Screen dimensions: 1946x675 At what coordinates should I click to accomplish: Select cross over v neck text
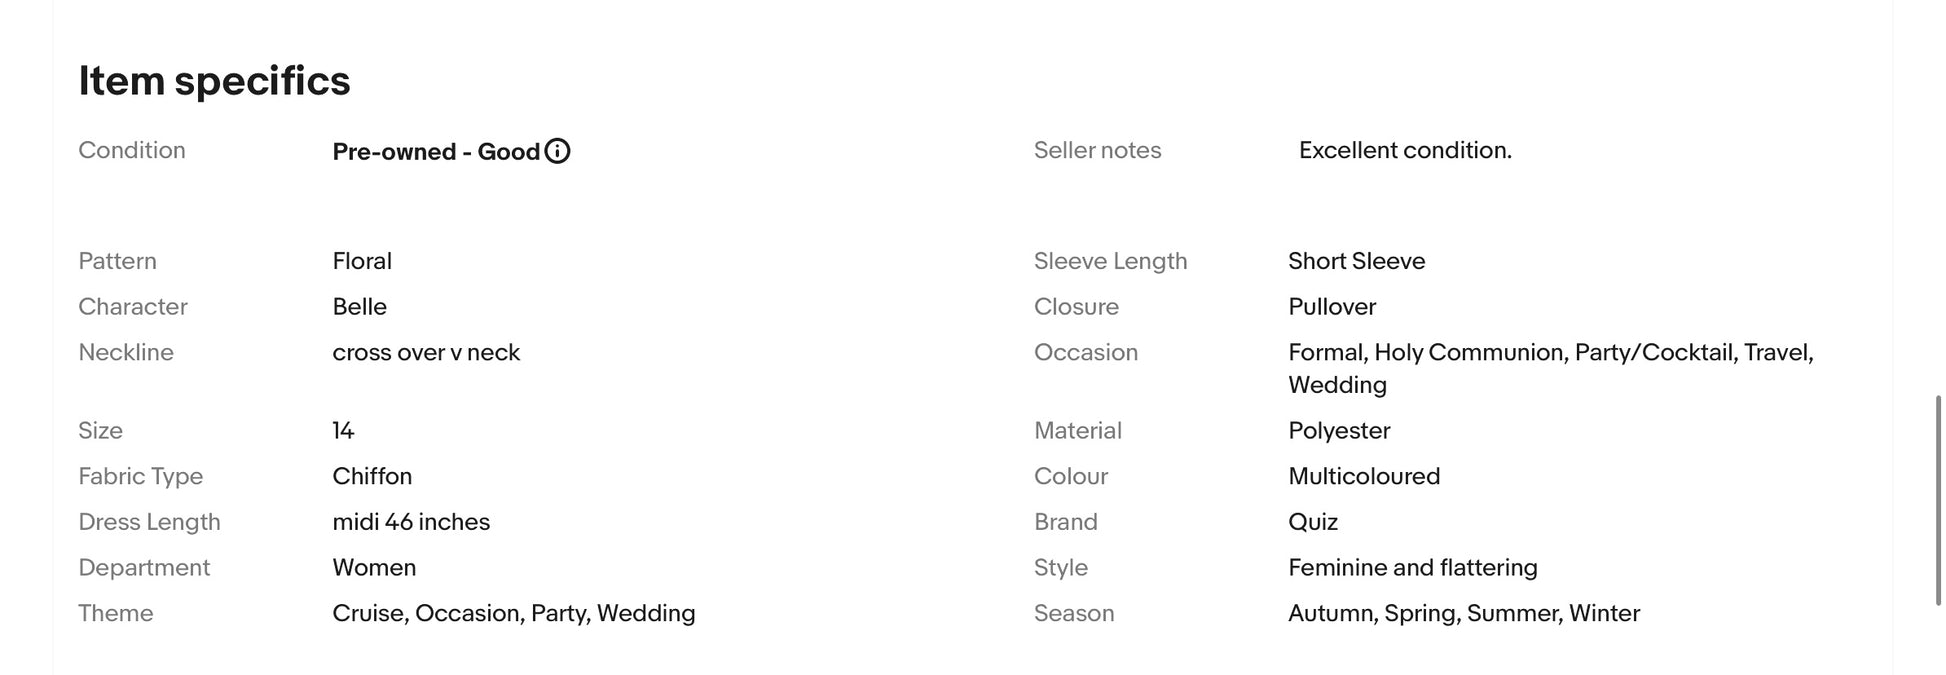426,353
